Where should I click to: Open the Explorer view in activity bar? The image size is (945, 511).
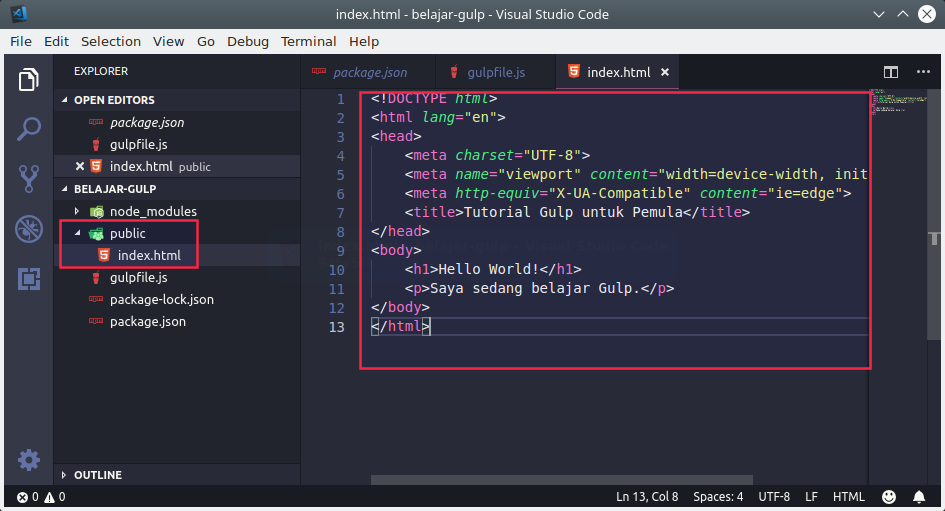[28, 80]
